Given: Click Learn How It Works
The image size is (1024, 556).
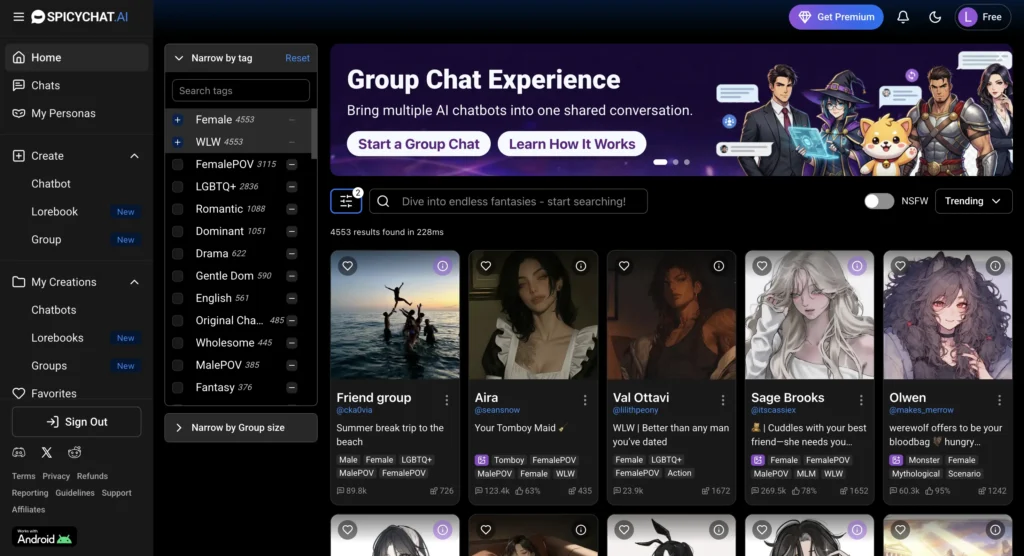Looking at the screenshot, I should [572, 144].
